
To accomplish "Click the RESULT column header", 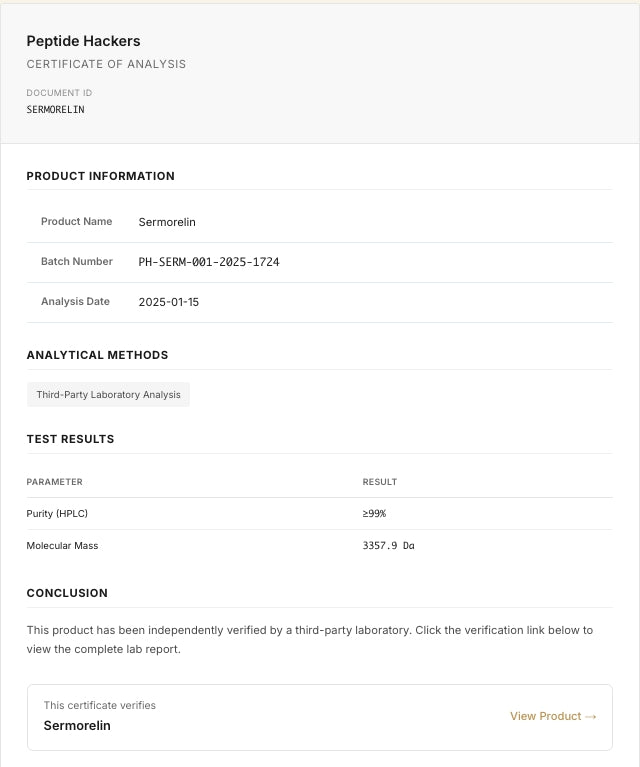I will coord(380,482).
